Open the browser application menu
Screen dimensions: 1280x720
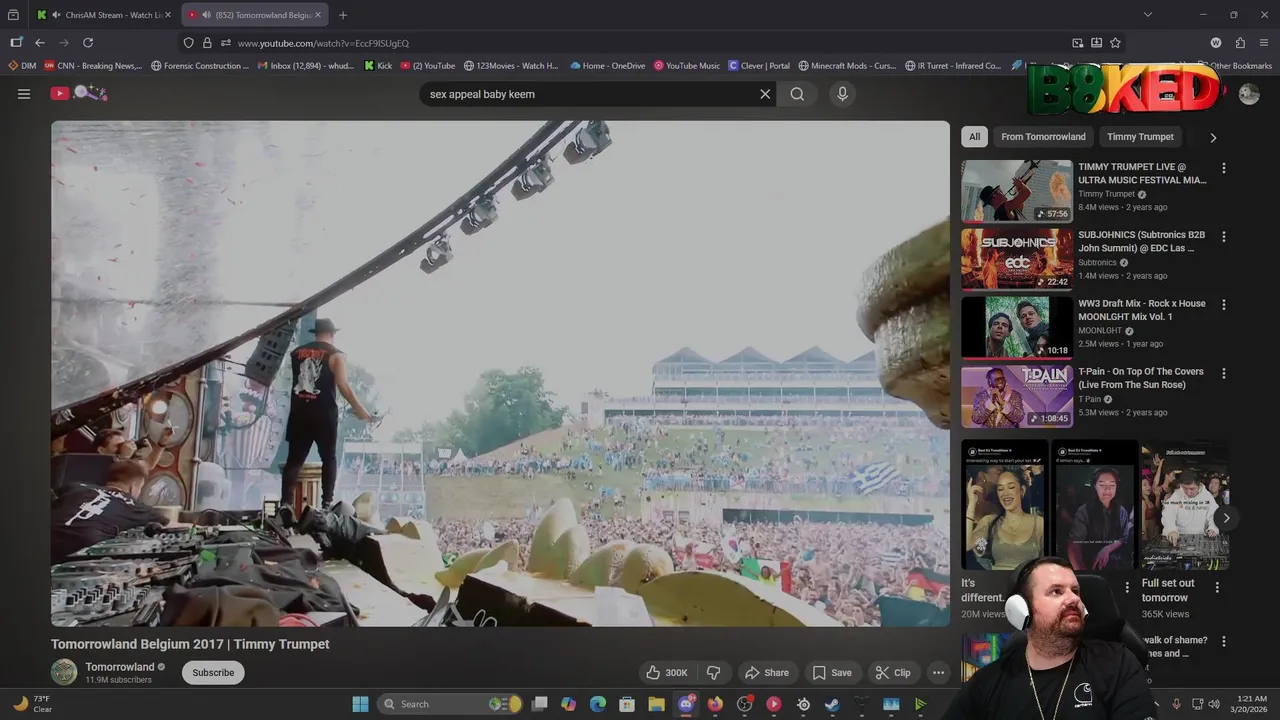(1264, 43)
